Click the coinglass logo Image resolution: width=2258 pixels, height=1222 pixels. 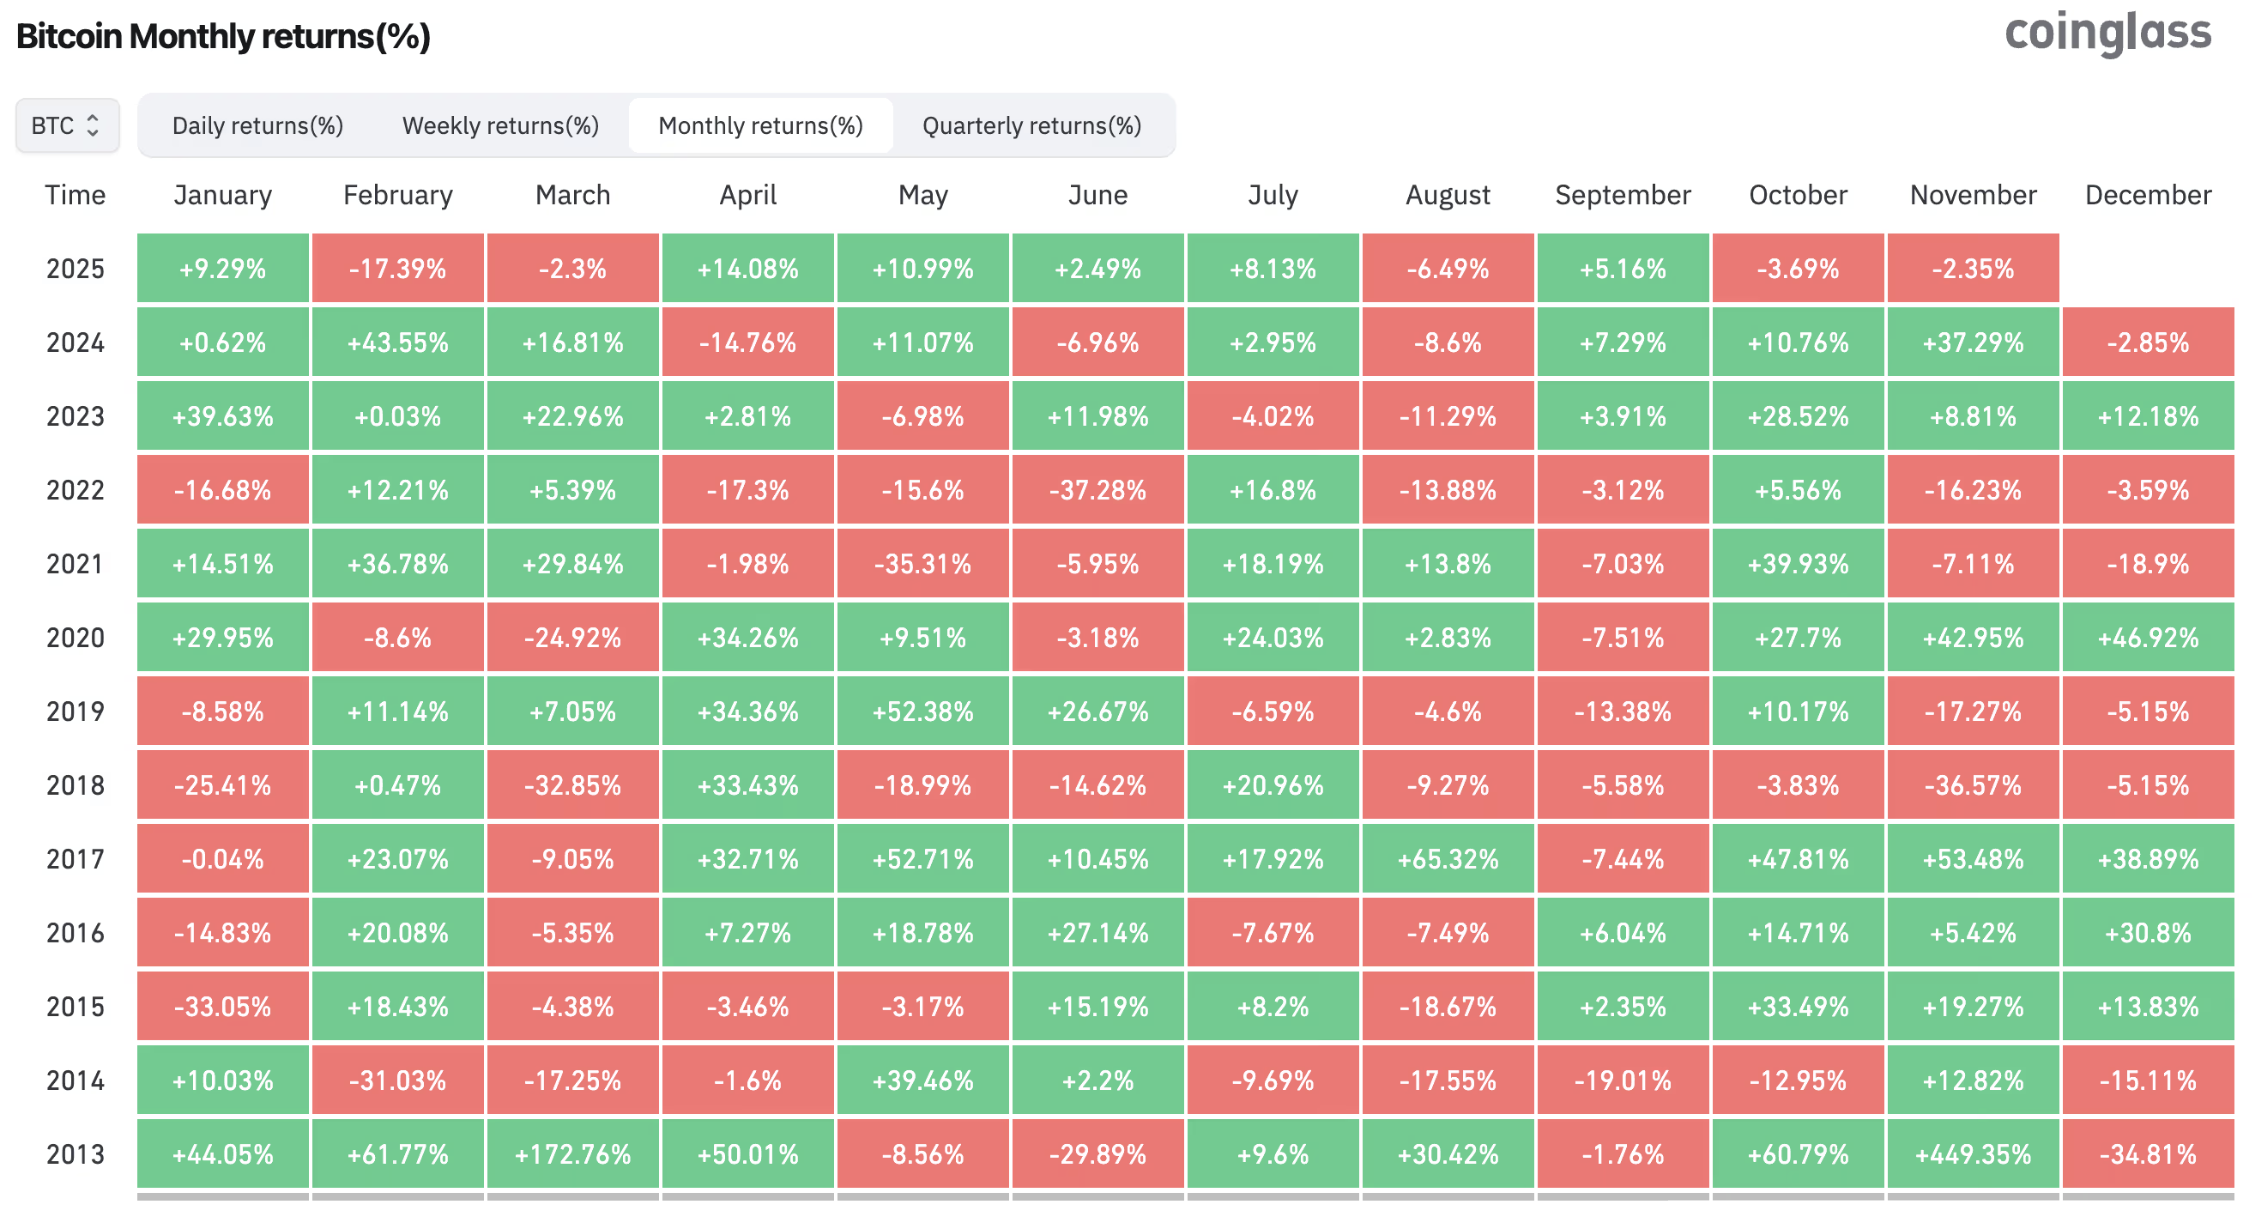click(2108, 34)
